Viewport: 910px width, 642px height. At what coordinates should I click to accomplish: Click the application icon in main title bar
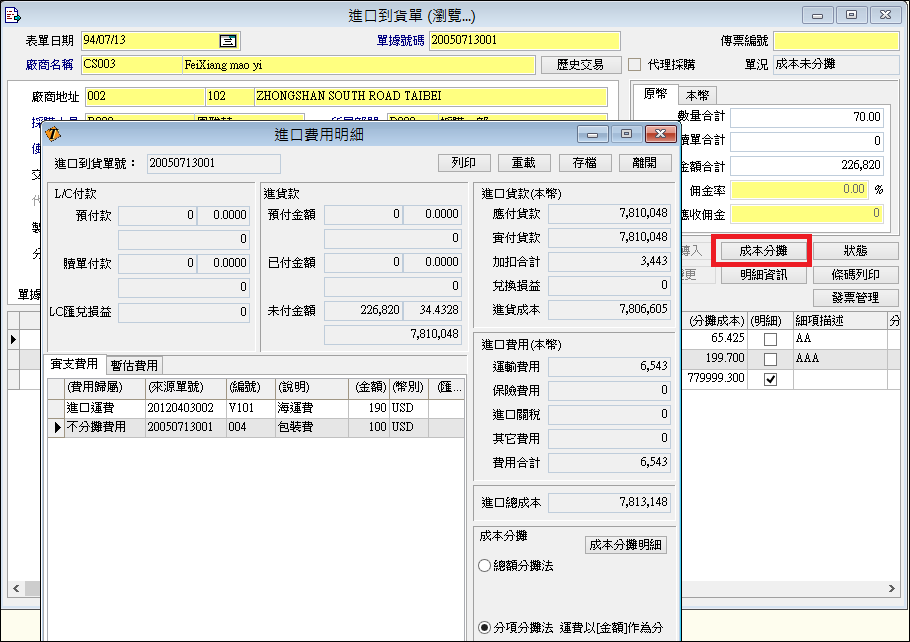[13, 14]
